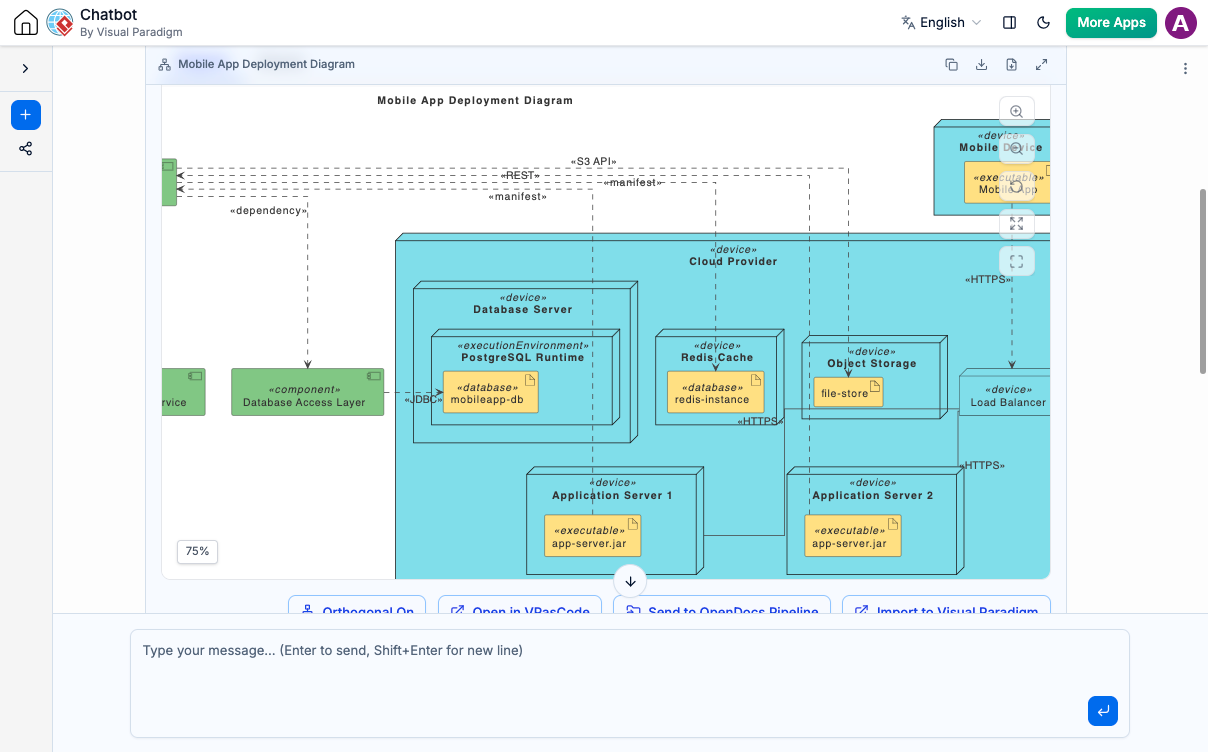Screen dimensions: 1208x752
Task: Open the diagram in fullscreen with the expand arrows
Action: pyautogui.click(x=1041, y=65)
